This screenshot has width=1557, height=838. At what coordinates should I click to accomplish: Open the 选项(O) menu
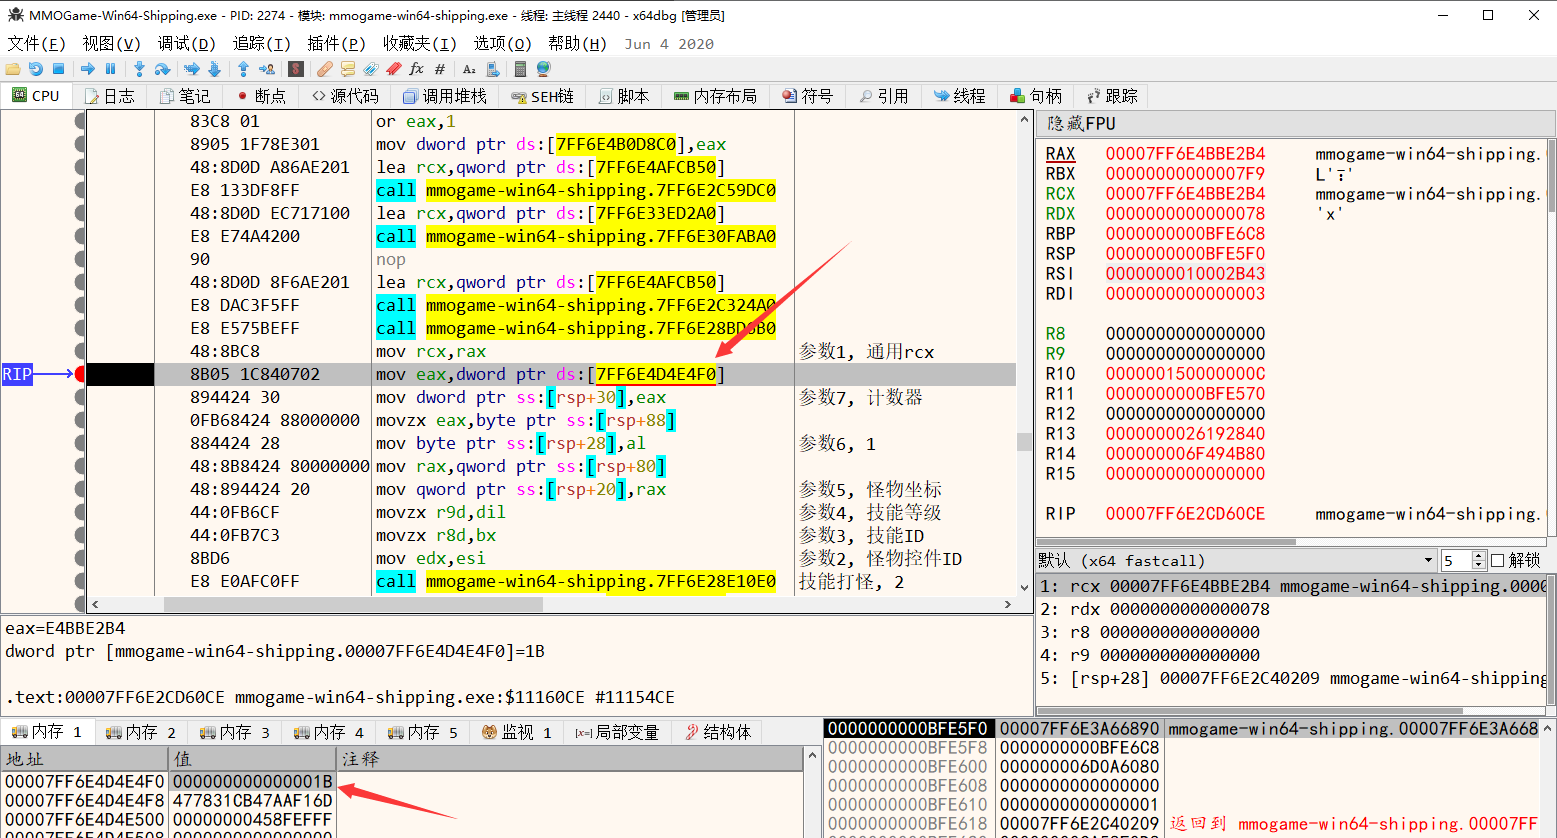pos(502,43)
